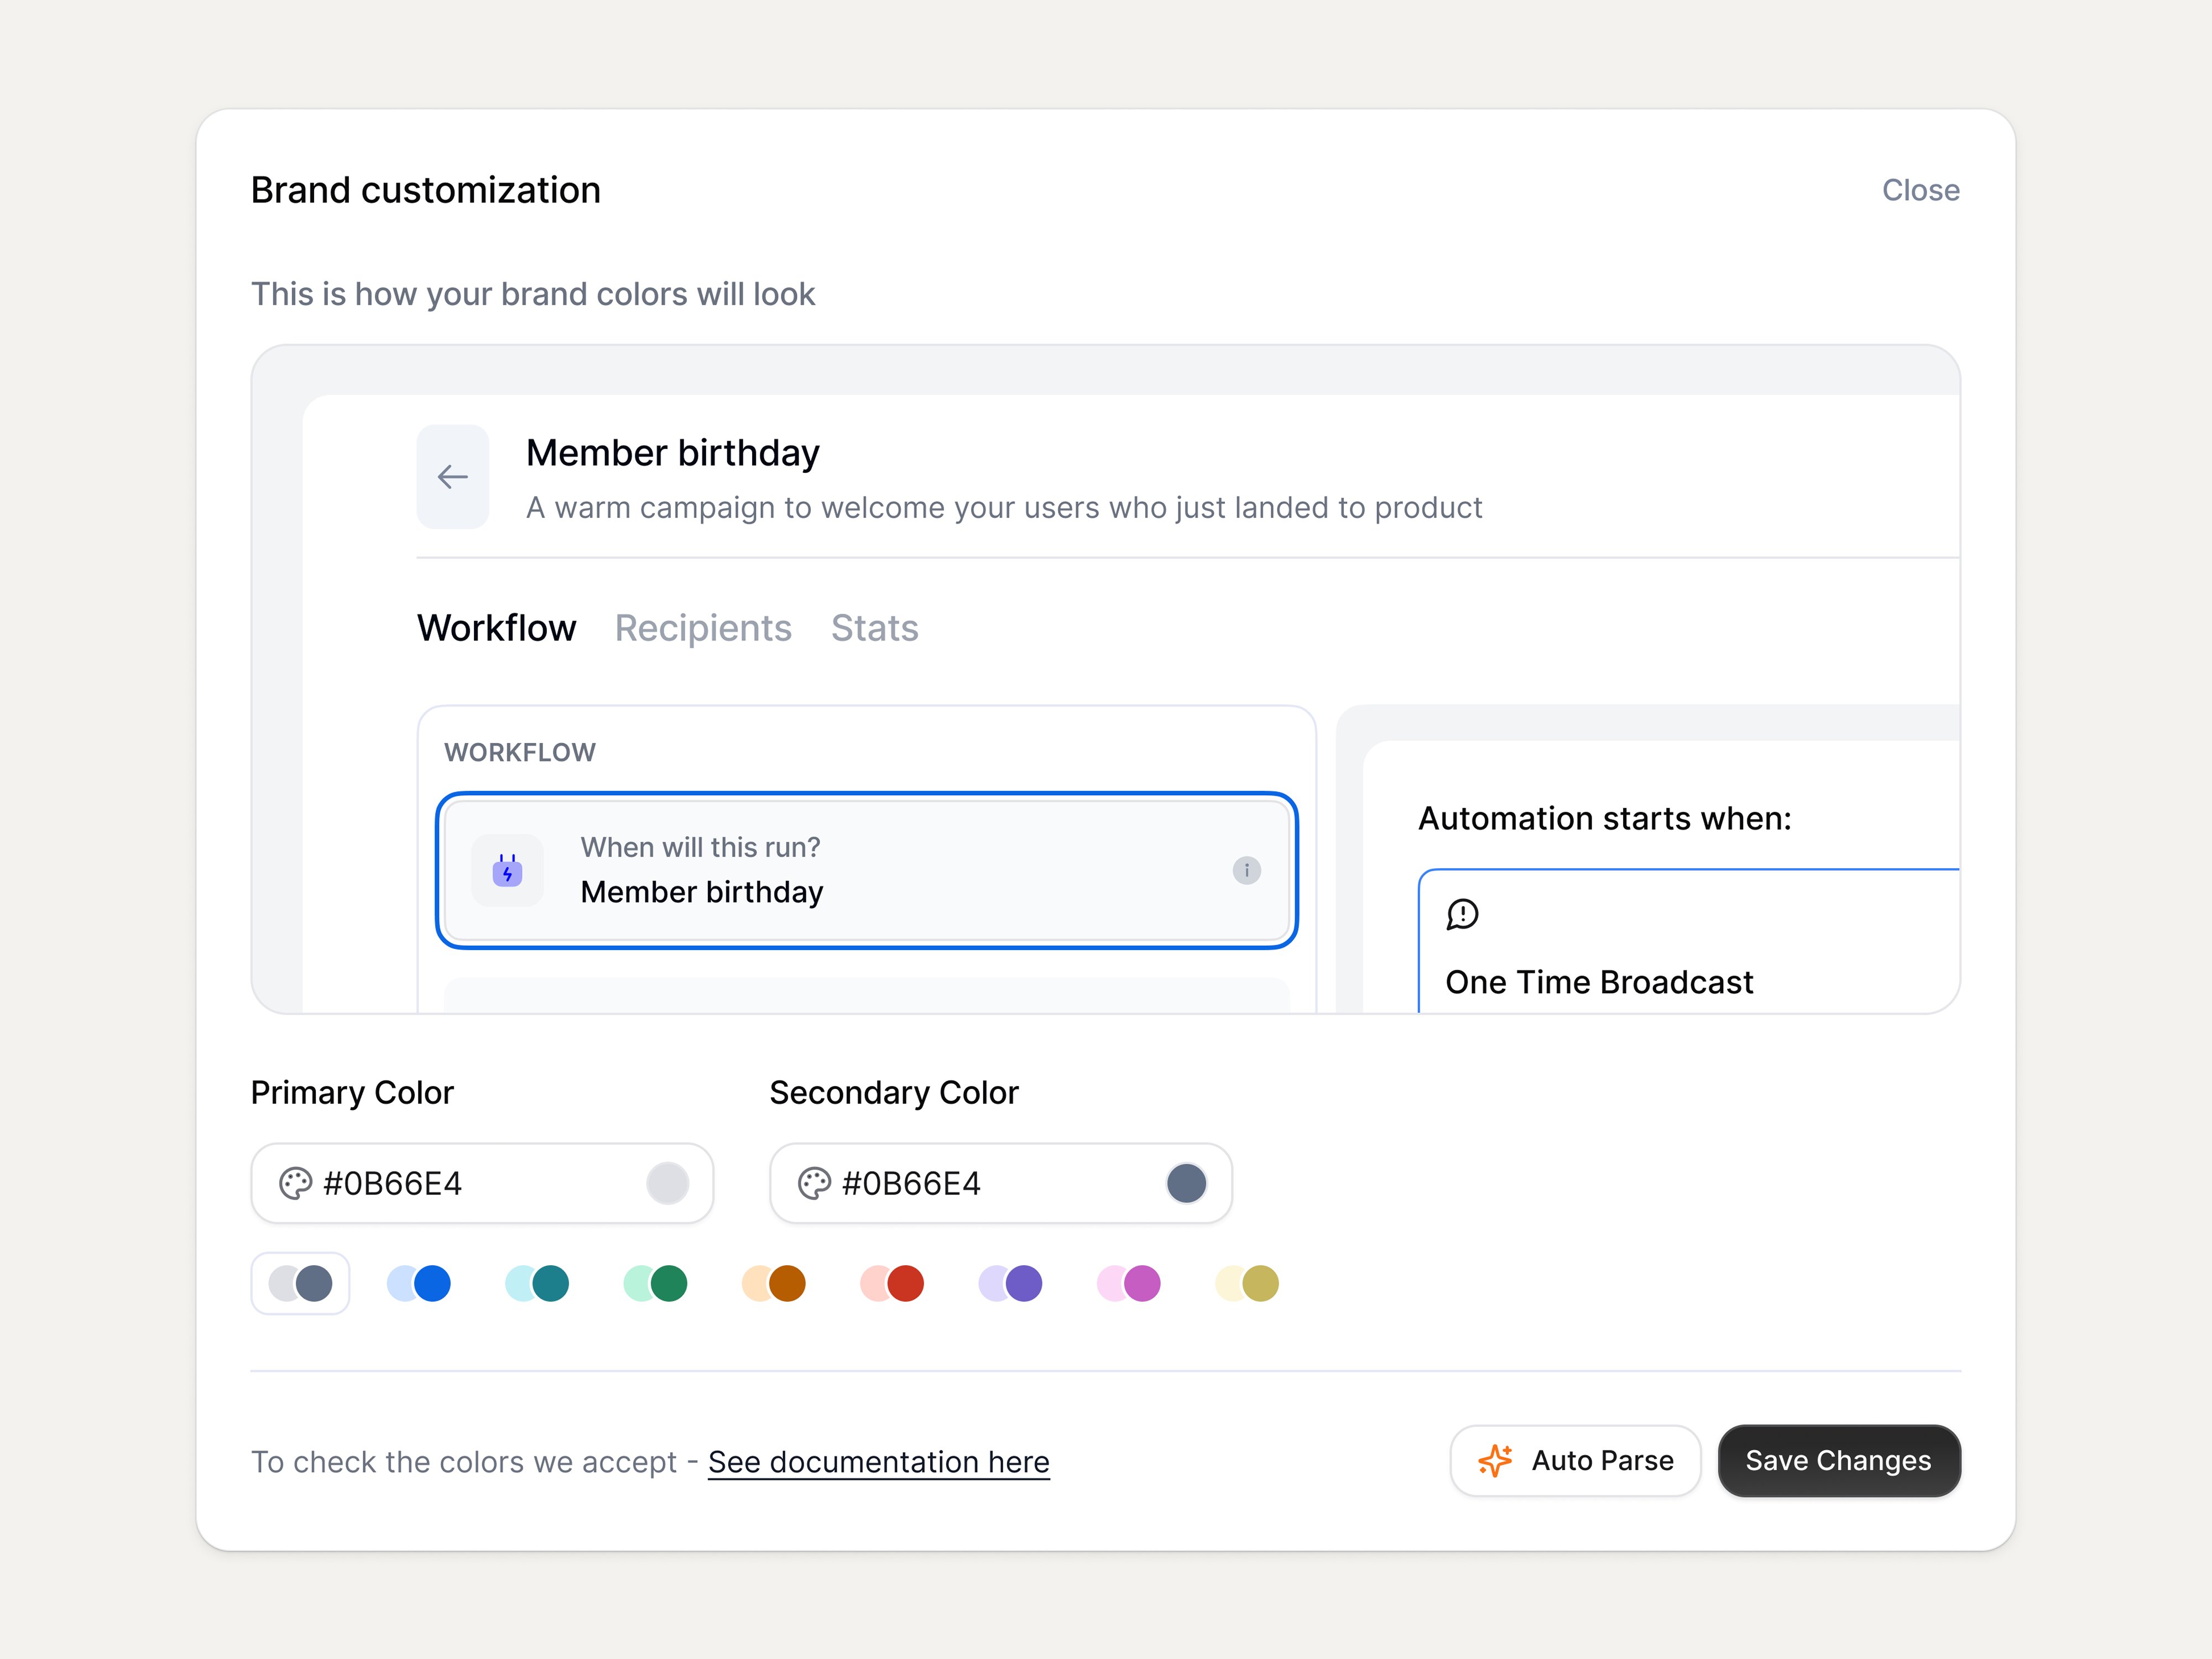
Task: Select the orange color preset
Action: click(773, 1283)
